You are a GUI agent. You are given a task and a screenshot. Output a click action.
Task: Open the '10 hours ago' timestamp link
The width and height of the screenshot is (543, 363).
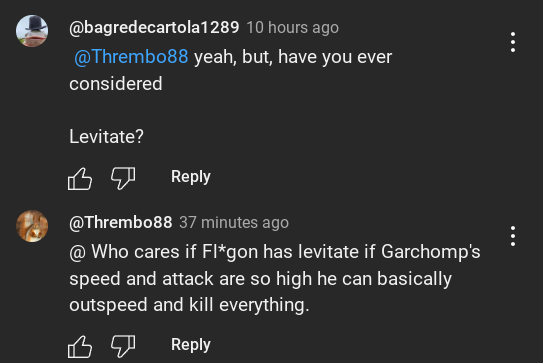point(293,28)
